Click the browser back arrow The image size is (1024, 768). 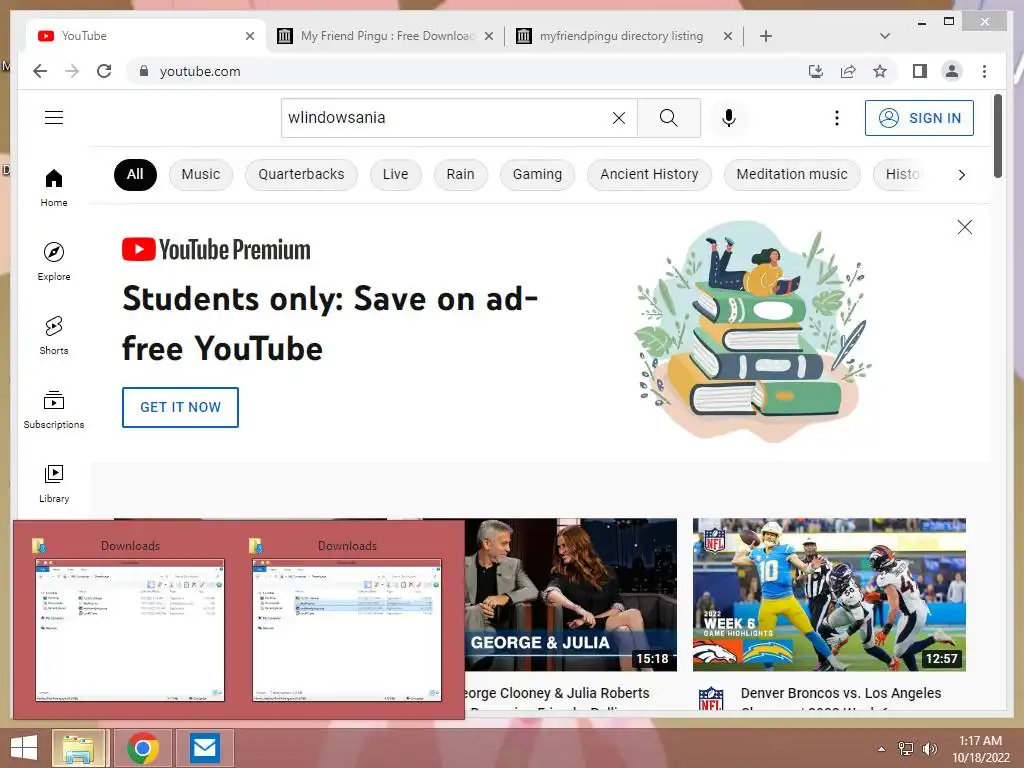(40, 71)
